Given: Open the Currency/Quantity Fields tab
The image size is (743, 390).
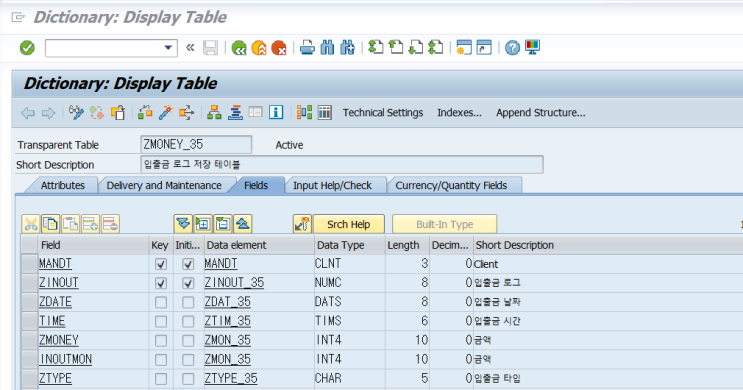Looking at the screenshot, I should point(451,185).
